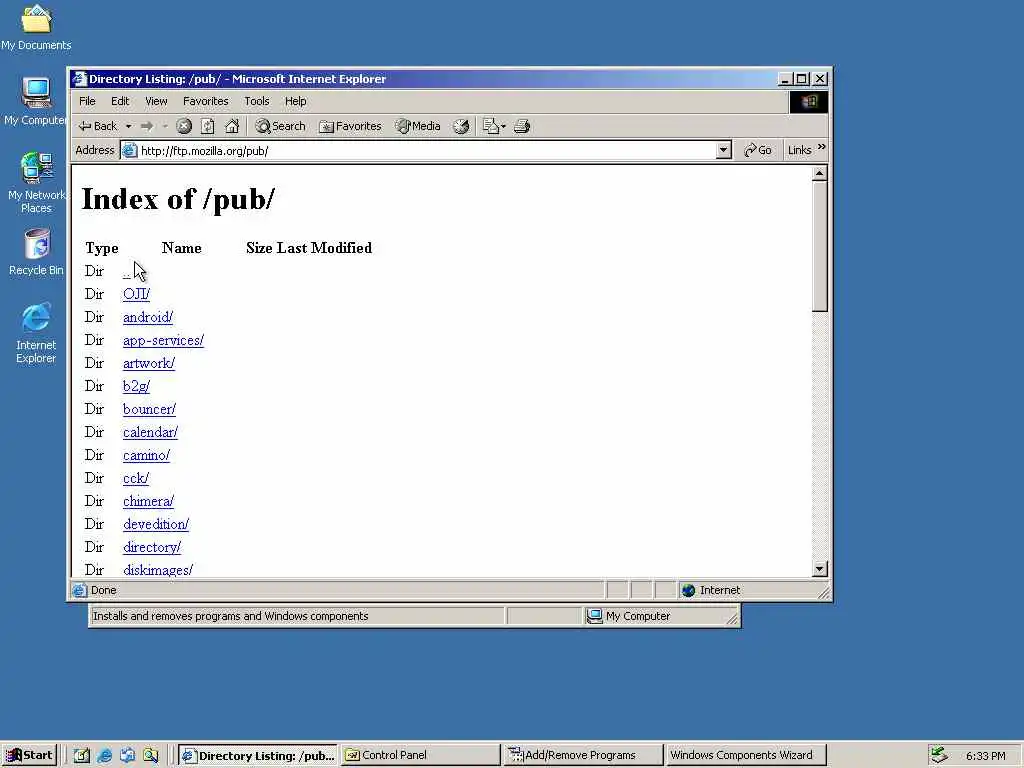Viewport: 1024px width, 768px height.
Task: Expand the Address bar dropdown arrow
Action: 723,151
